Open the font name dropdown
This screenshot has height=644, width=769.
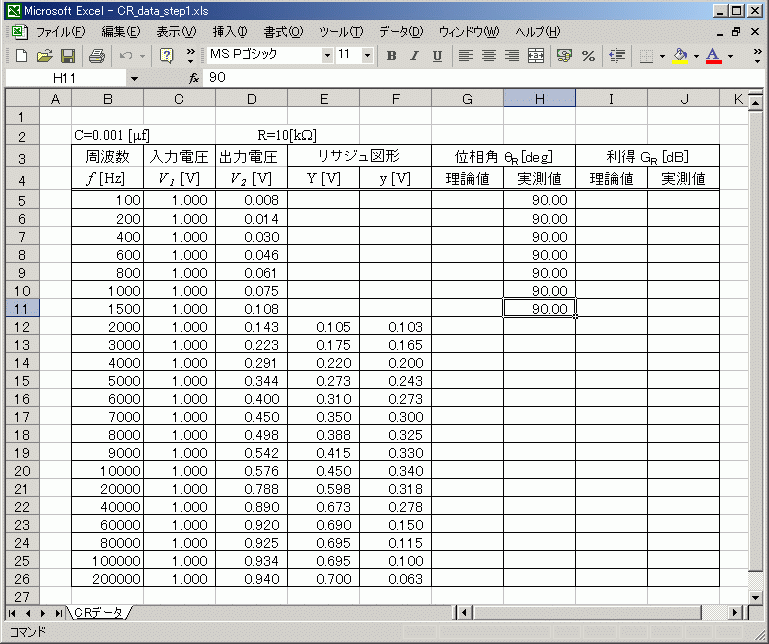[327, 56]
